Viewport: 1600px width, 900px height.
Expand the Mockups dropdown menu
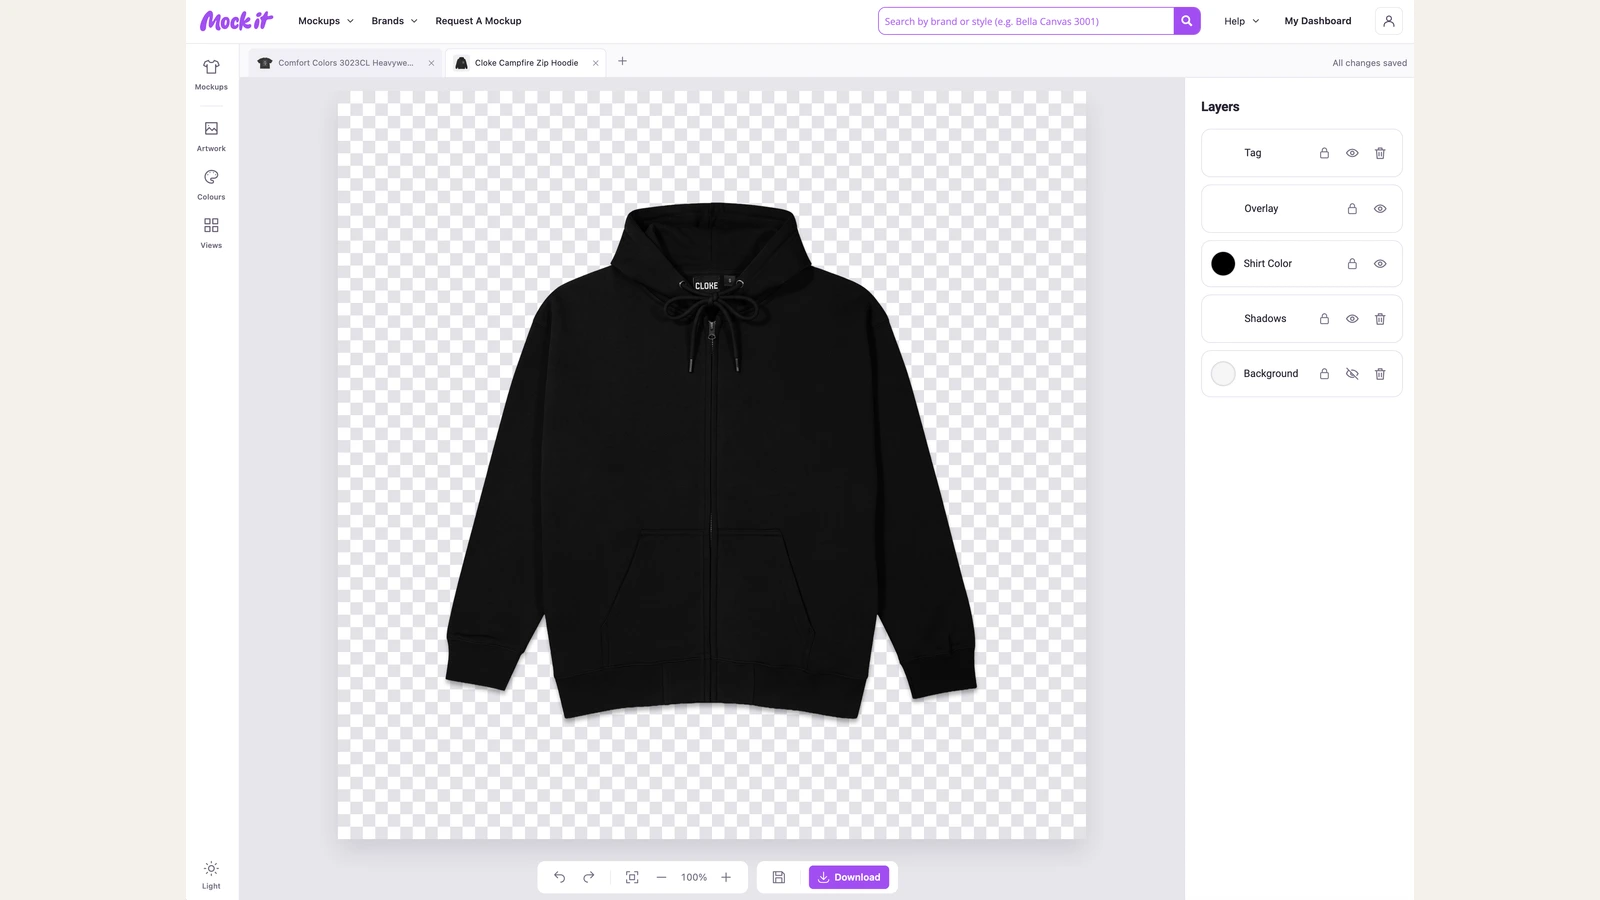pos(326,21)
